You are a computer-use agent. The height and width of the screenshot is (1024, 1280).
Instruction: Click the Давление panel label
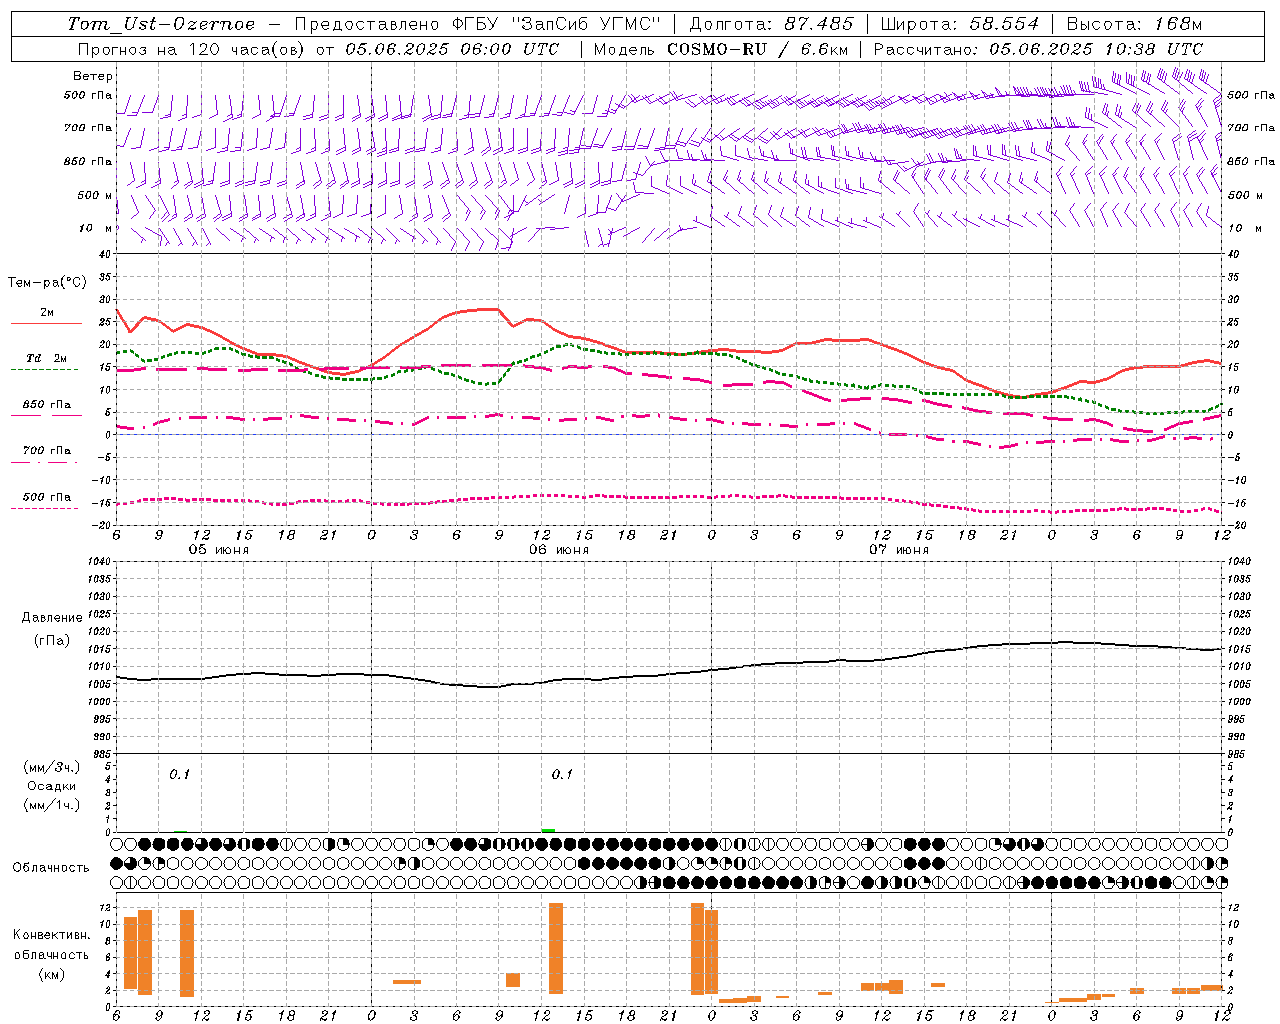point(51,618)
